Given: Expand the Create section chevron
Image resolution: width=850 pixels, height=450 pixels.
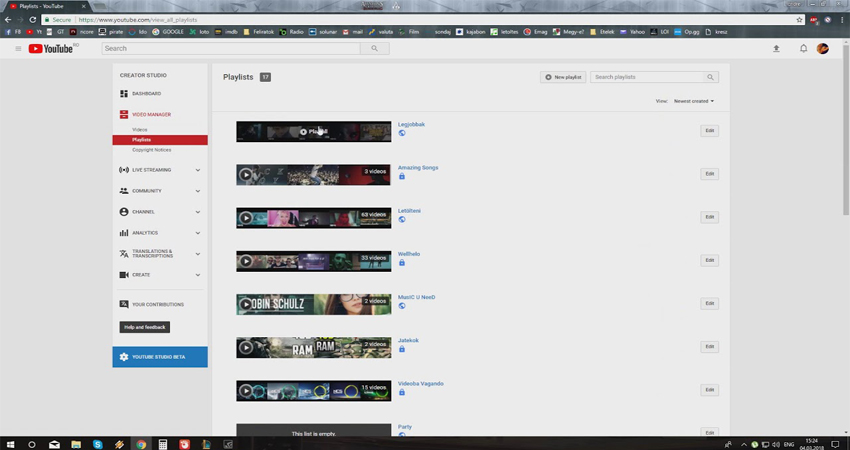Looking at the screenshot, I should click(x=198, y=275).
